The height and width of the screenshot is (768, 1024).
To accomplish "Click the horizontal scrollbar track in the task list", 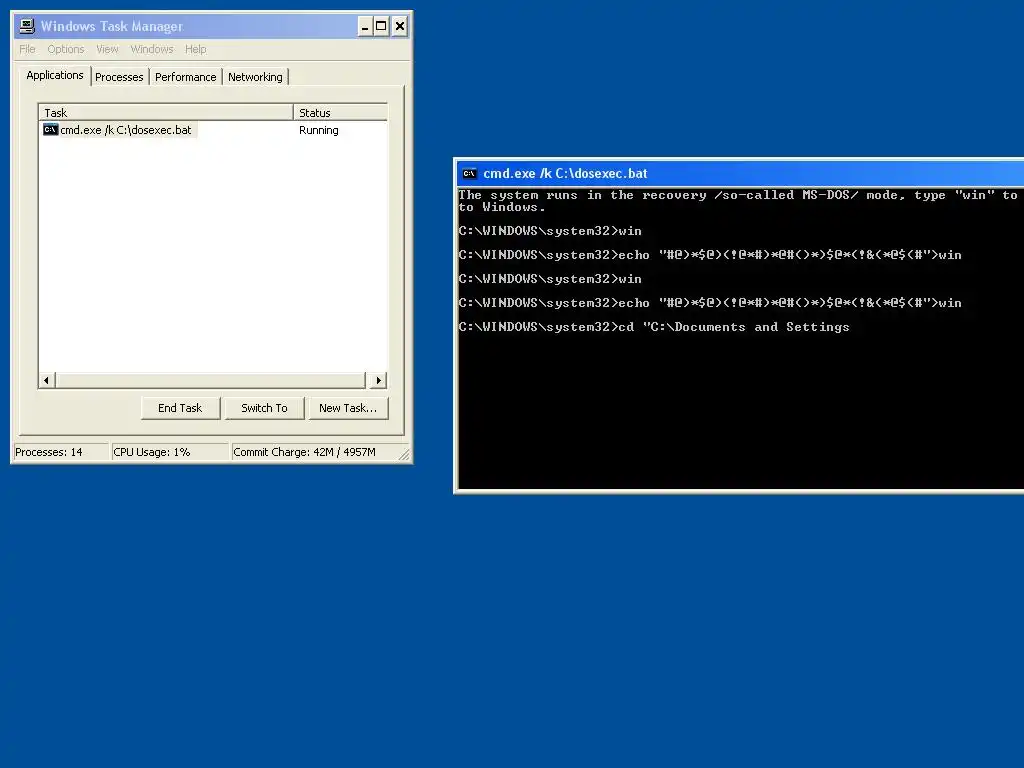I will click(x=210, y=380).
